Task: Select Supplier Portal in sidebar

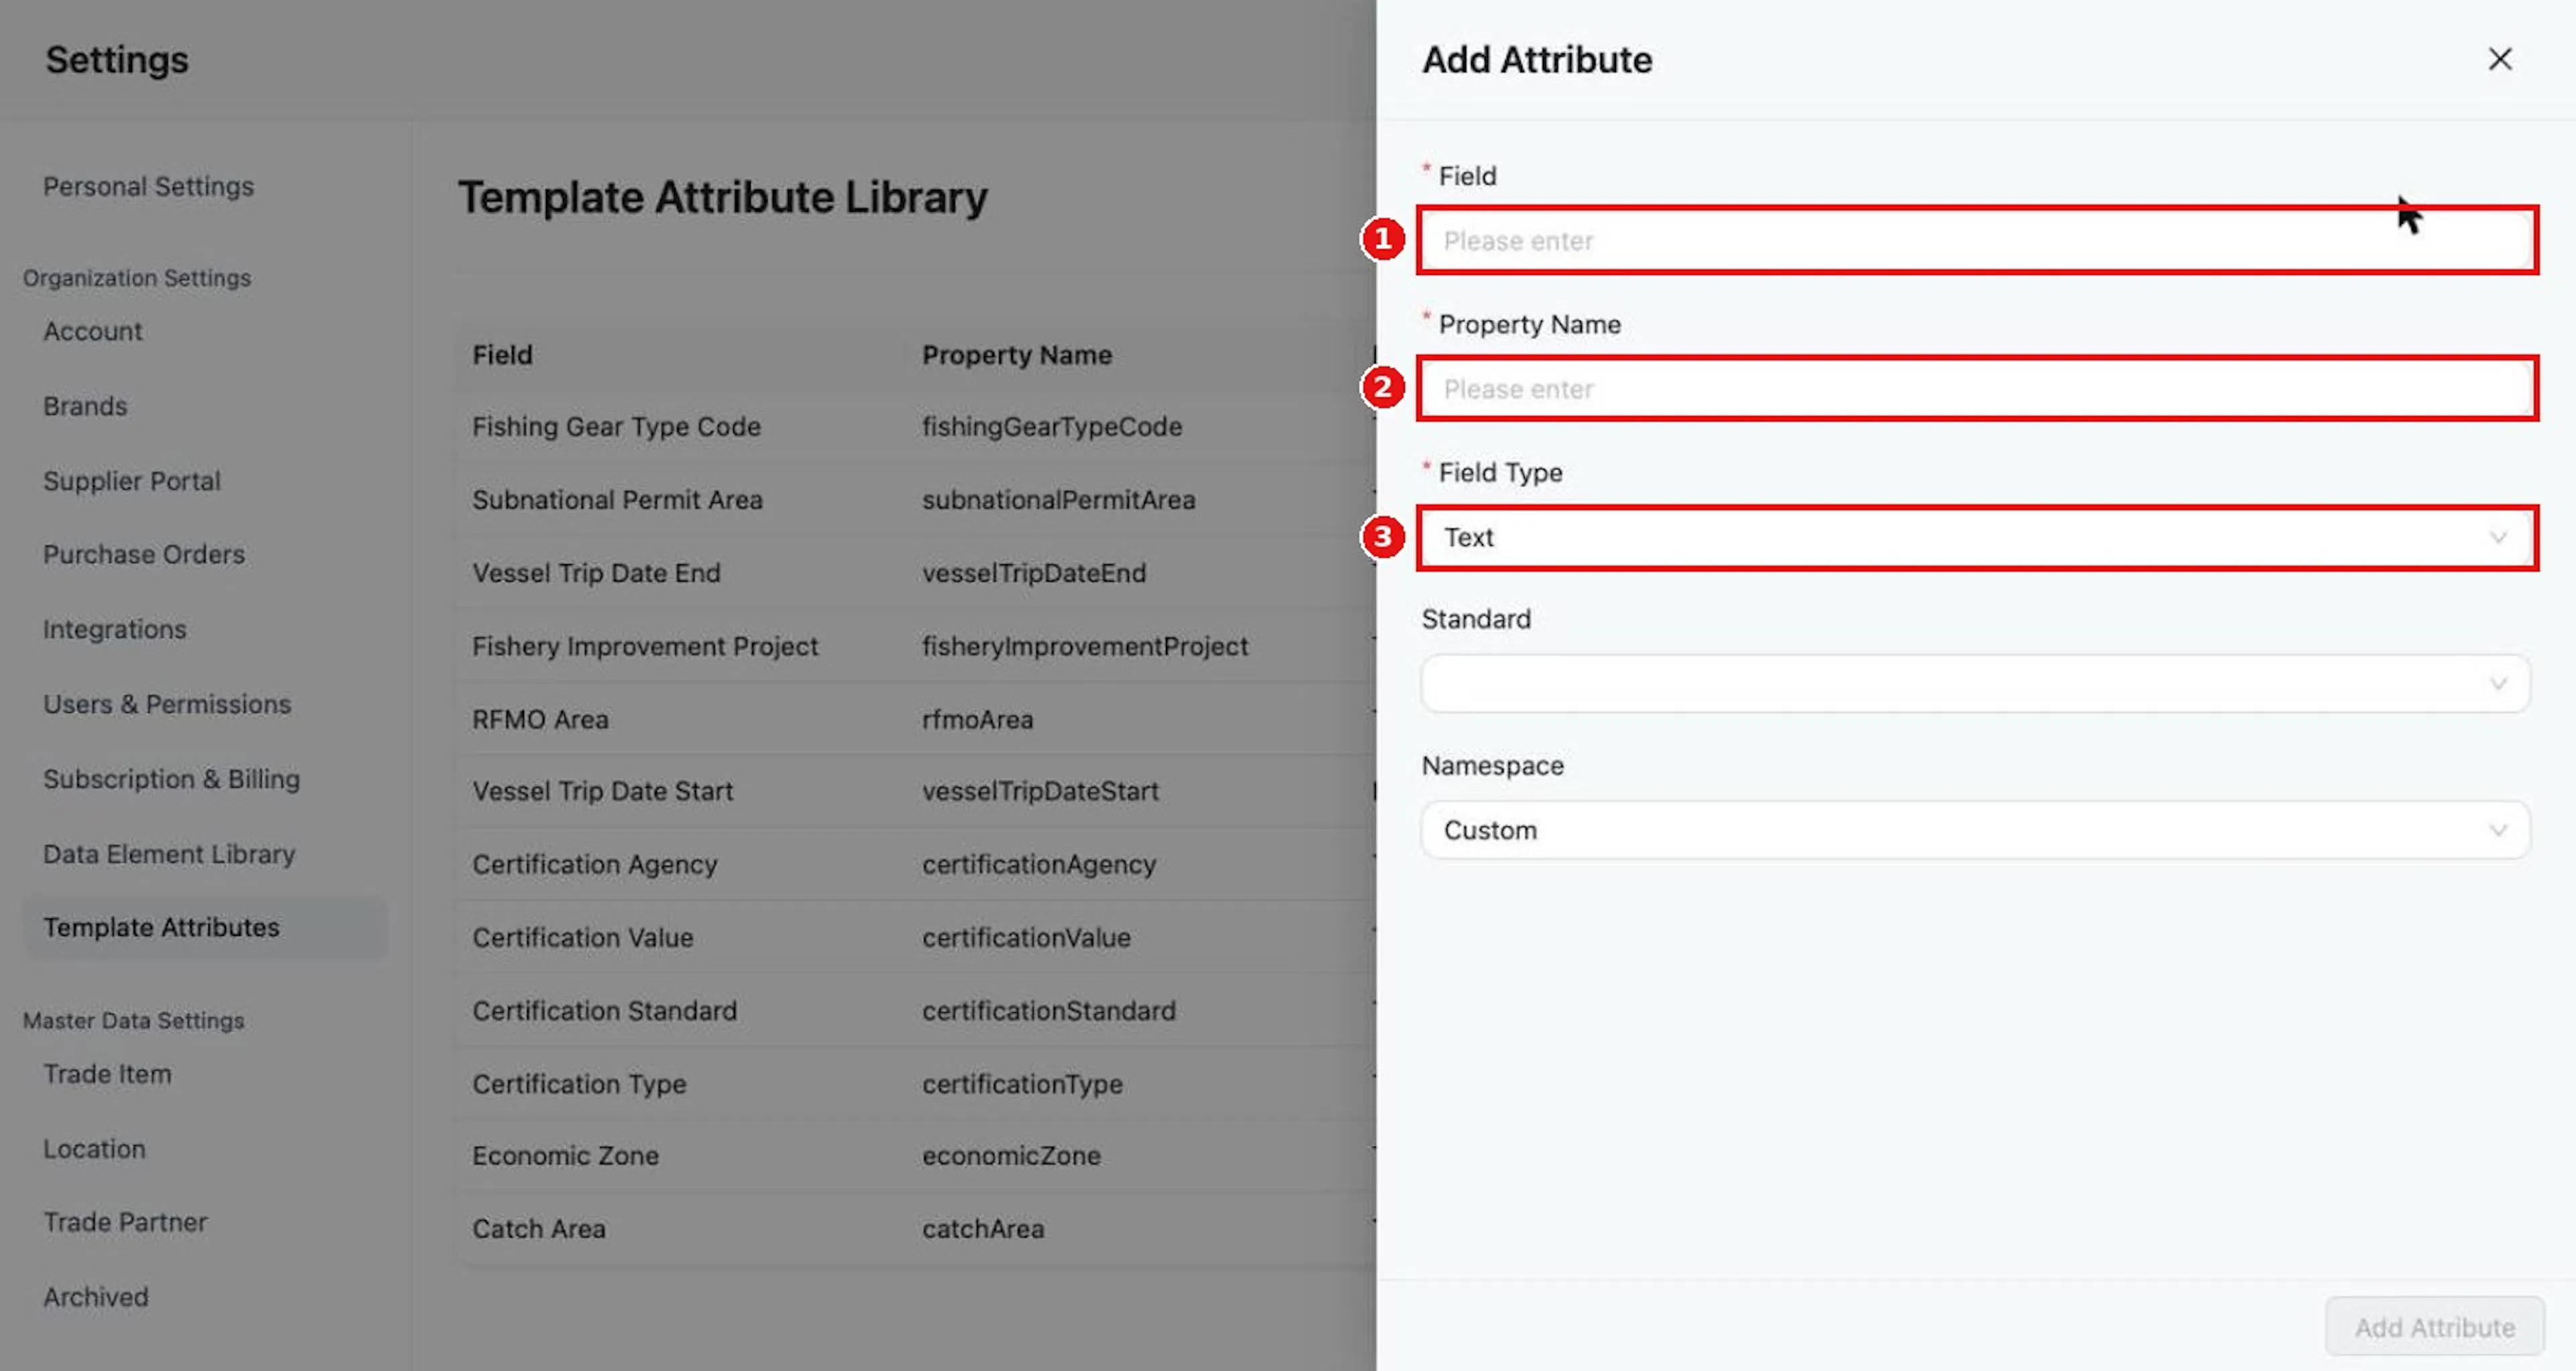Action: tap(131, 481)
